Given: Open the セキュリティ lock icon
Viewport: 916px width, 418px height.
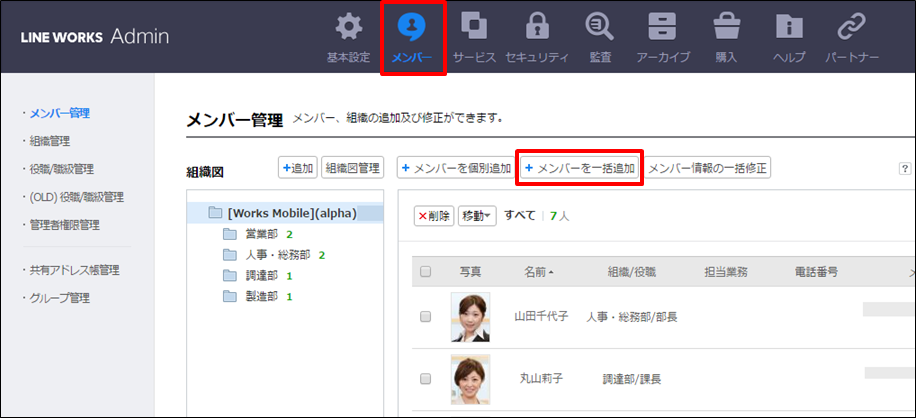Looking at the screenshot, I should point(537,27).
